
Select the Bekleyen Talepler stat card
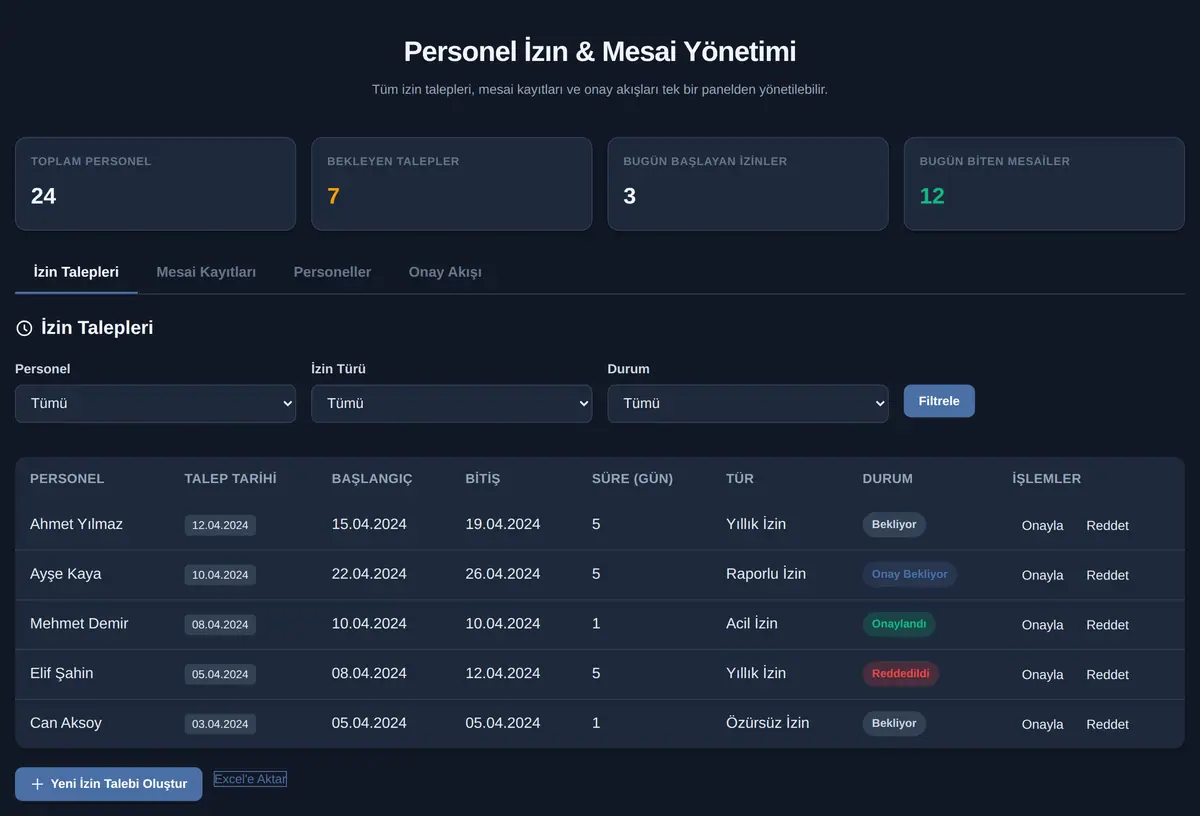point(452,184)
